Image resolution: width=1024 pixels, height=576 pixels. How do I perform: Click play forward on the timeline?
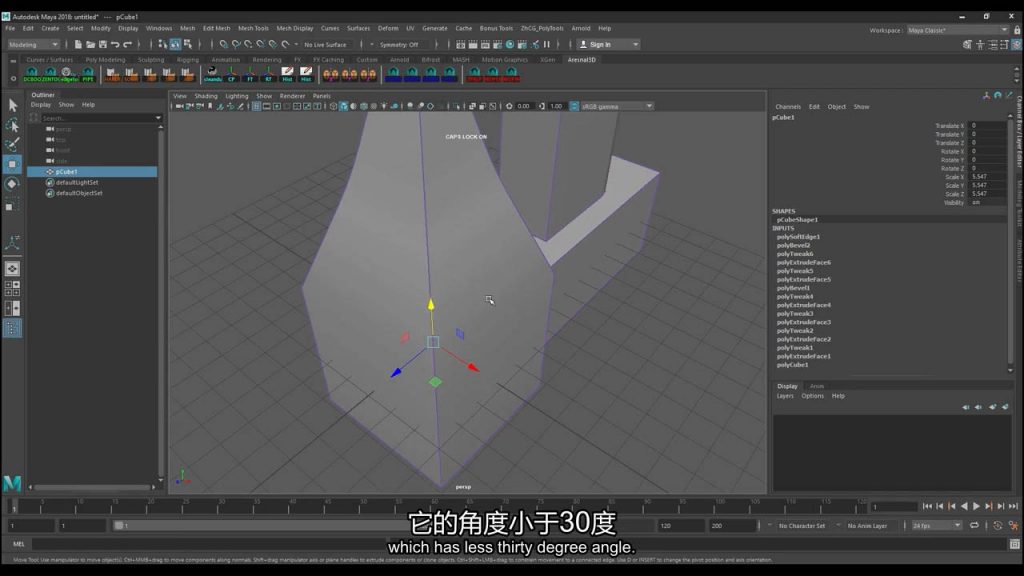[976, 506]
